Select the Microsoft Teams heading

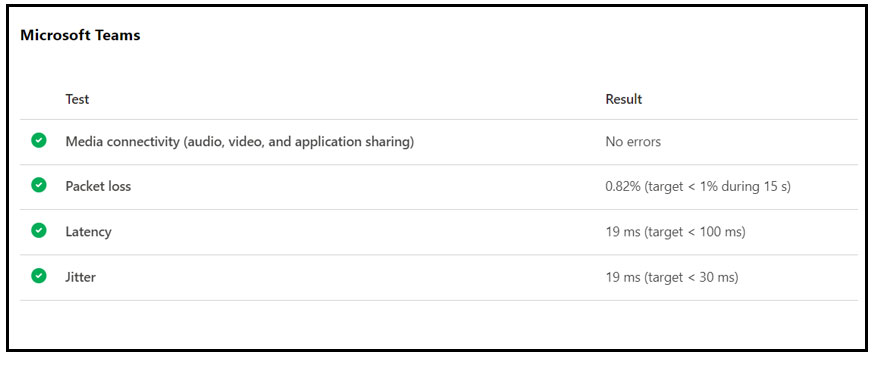click(80, 35)
